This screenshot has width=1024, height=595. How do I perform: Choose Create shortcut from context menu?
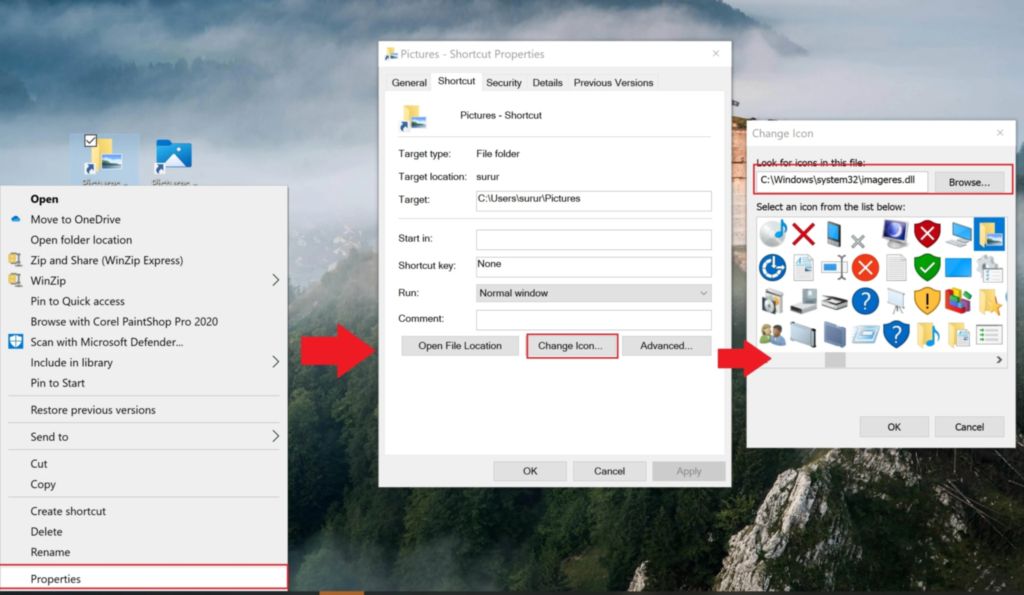[x=68, y=511]
